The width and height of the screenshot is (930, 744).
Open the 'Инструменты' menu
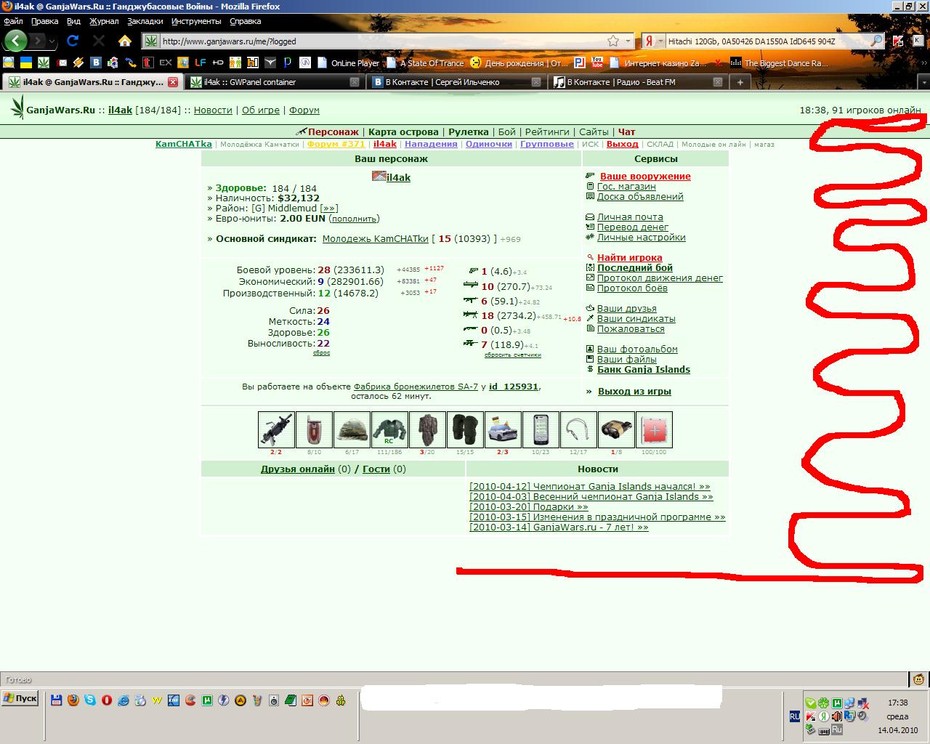point(196,21)
